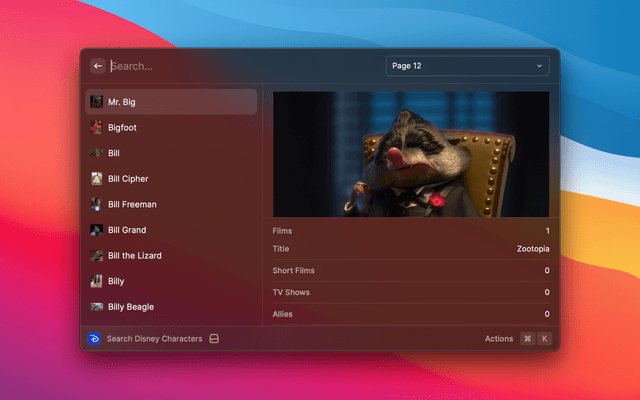Click the Bigfoot character thumbnail icon
Viewport: 640px width, 400px height.
coord(96,128)
